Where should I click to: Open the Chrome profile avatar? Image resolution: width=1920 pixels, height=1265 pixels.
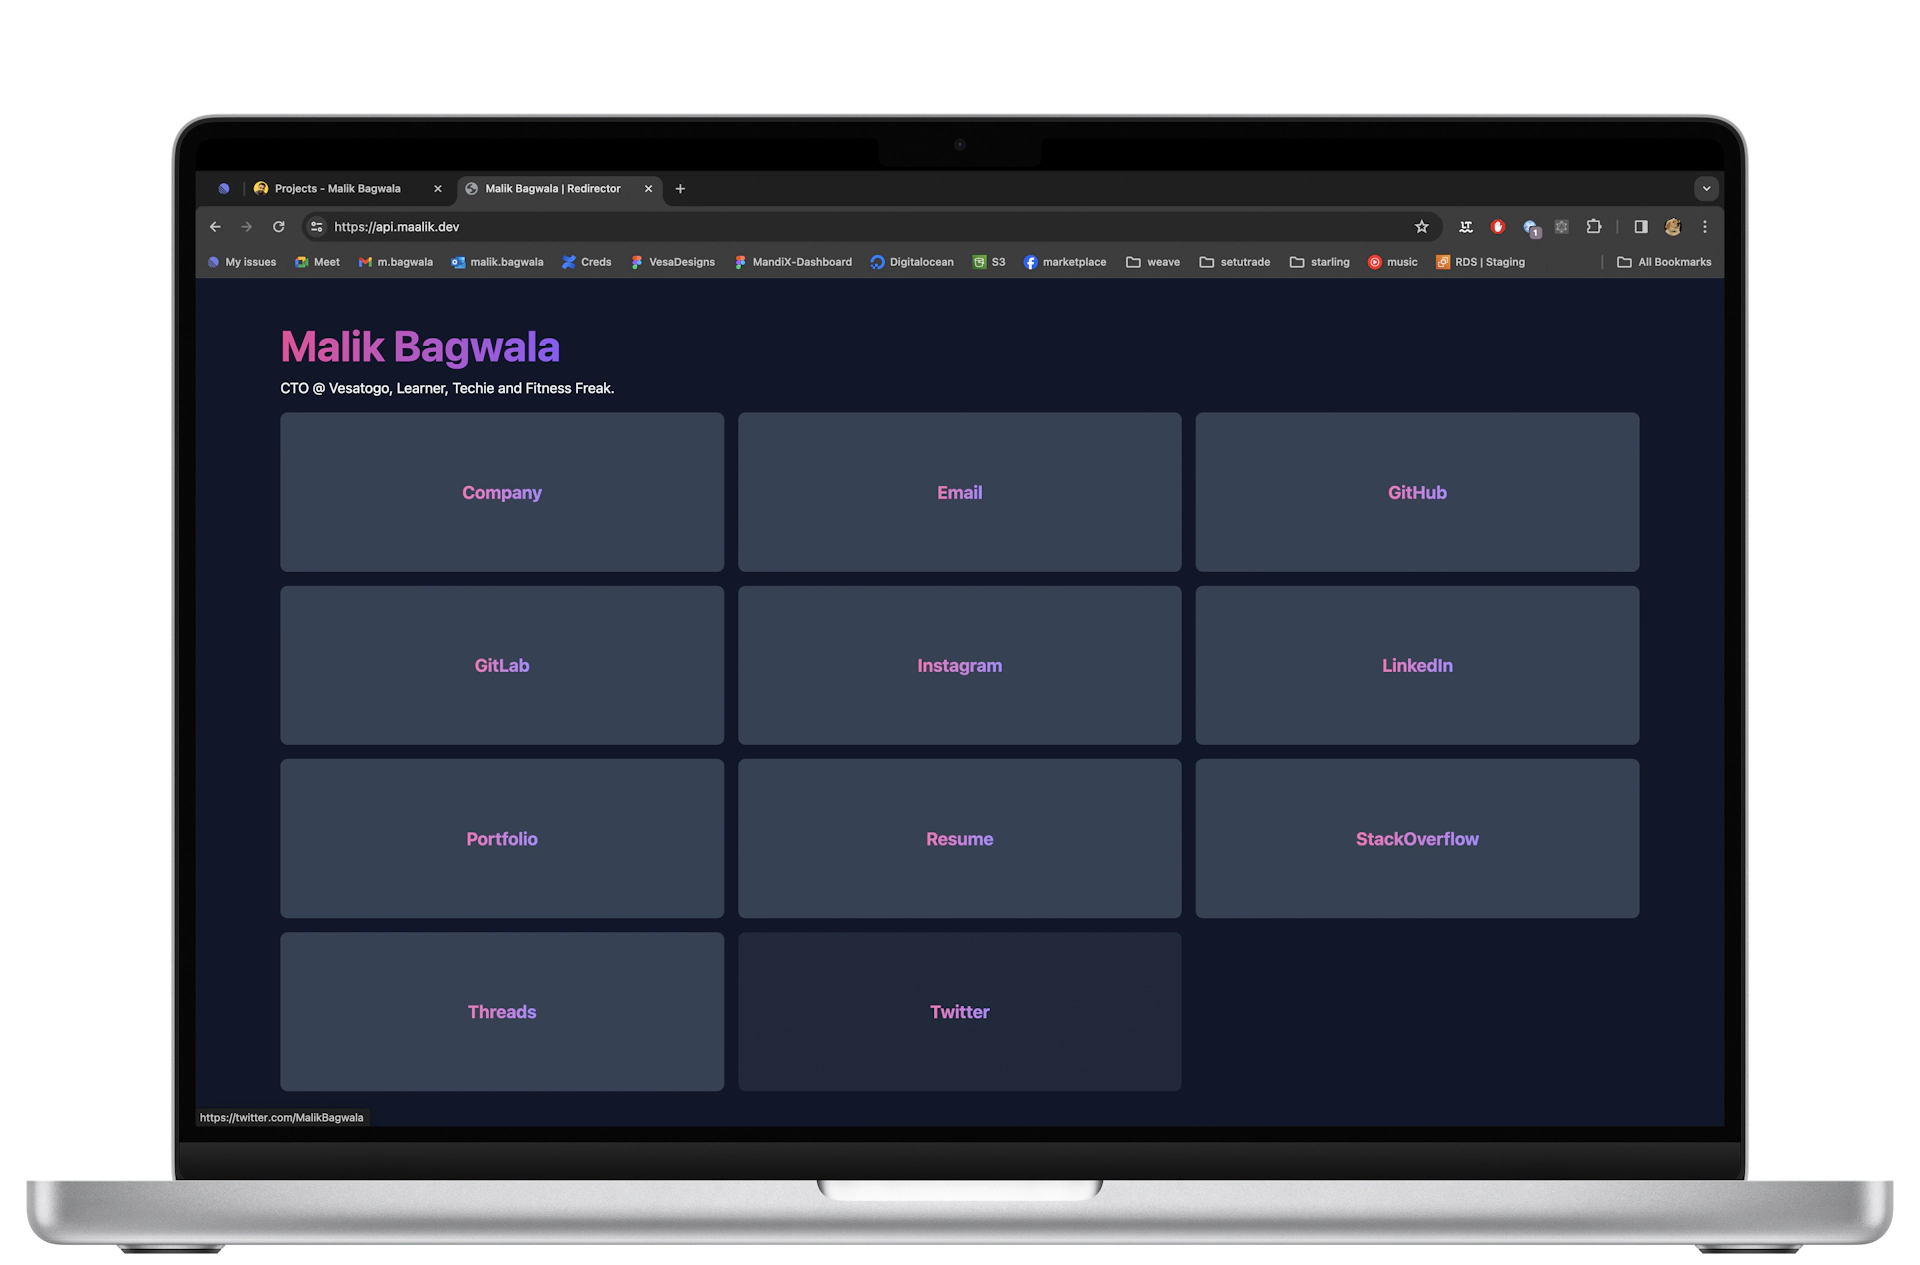click(1672, 227)
